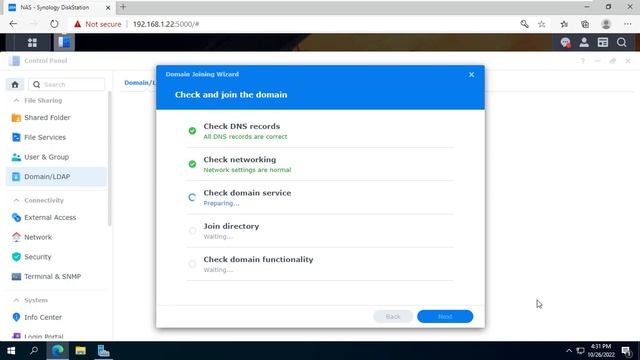640x360 pixels.
Task: Click the Shared Folder icon in sidebar
Action: [16, 118]
